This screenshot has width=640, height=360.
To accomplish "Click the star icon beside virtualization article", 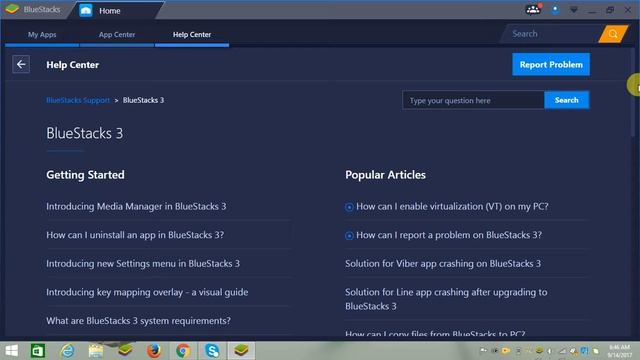I will (349, 207).
